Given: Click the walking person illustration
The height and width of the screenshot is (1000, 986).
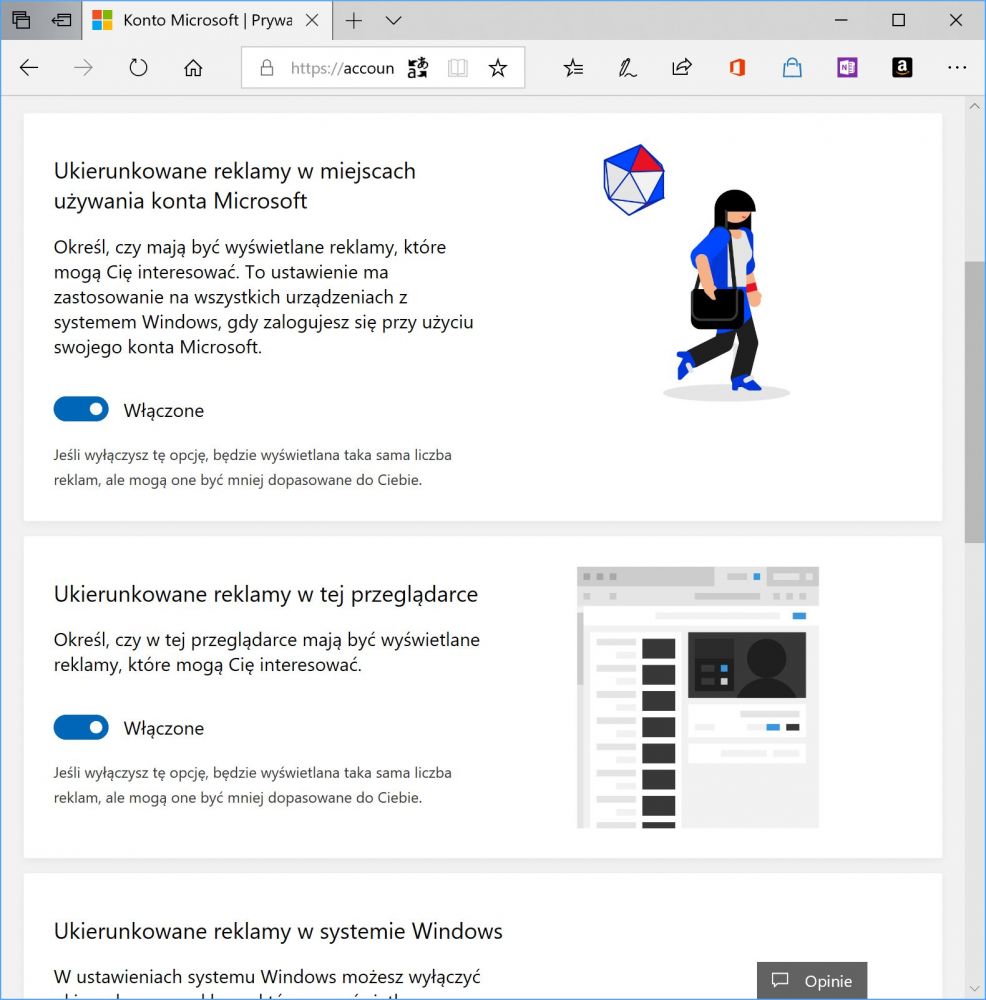Looking at the screenshot, I should tap(726, 294).
